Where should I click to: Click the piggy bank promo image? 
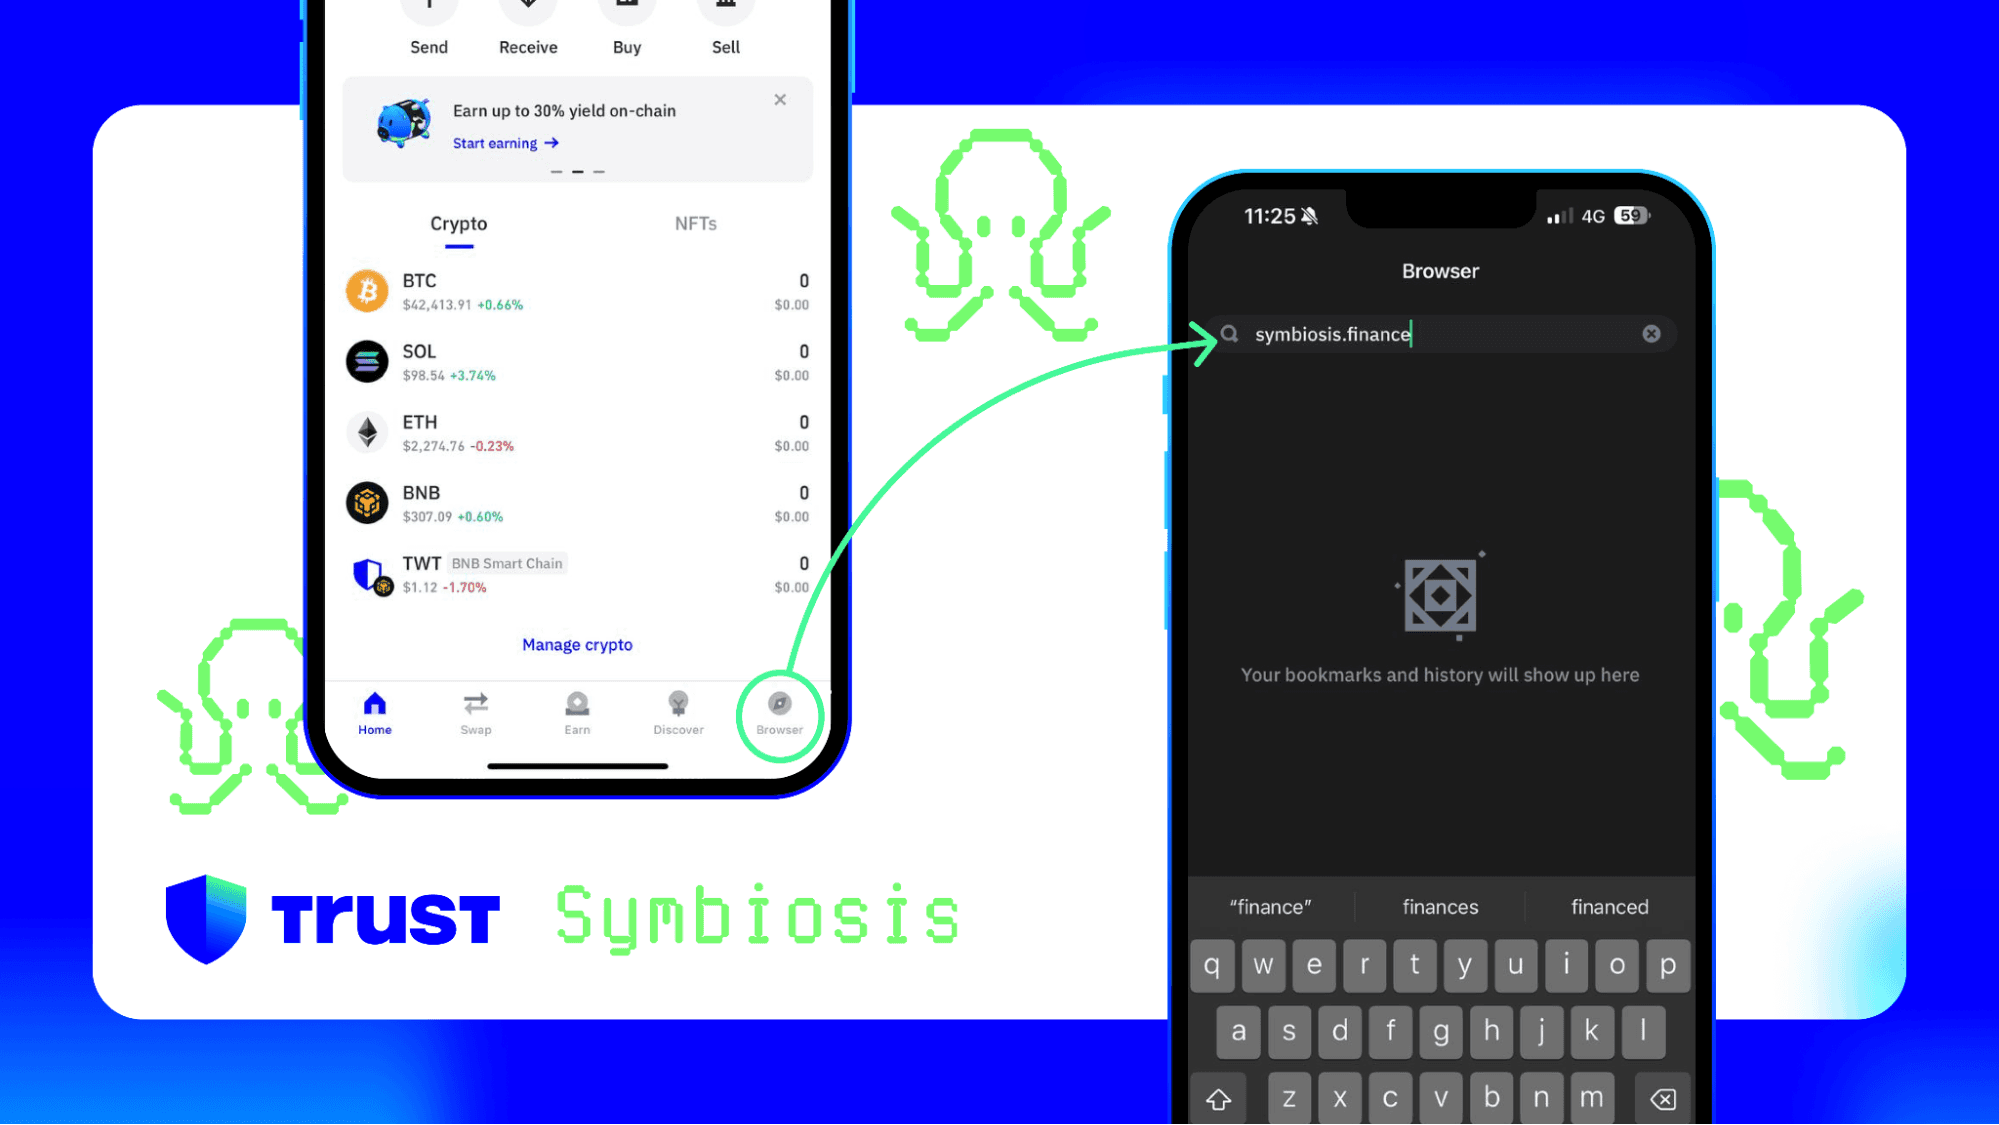tap(404, 123)
